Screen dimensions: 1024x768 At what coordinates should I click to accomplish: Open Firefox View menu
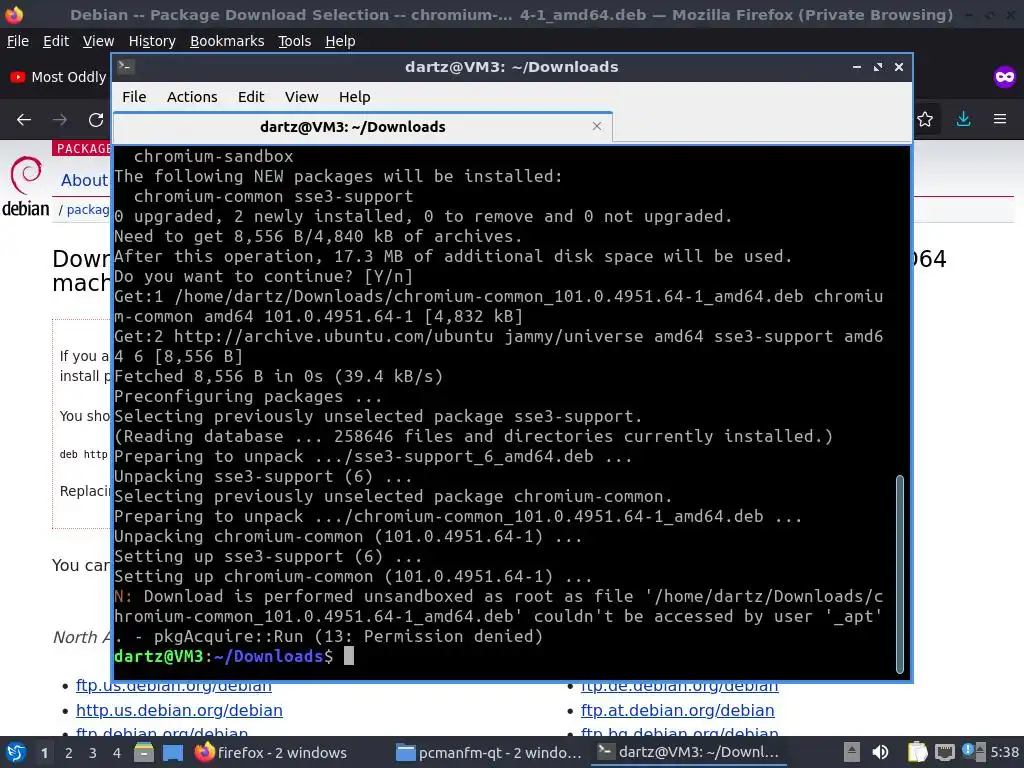[x=98, y=41]
